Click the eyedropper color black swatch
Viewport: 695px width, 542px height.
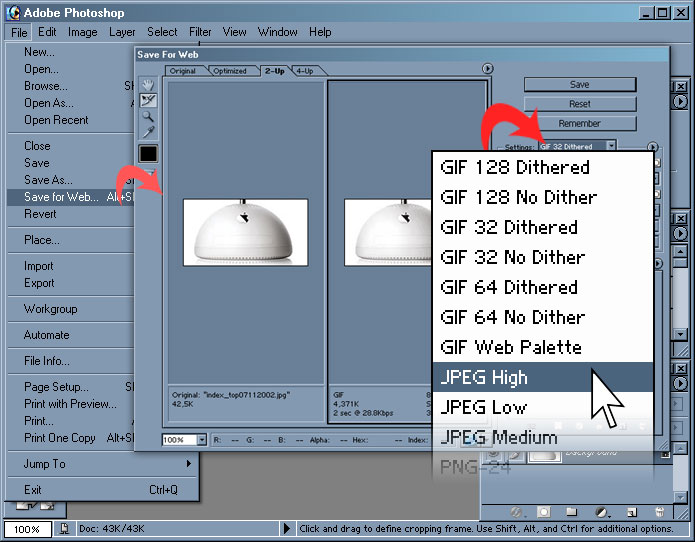148,154
